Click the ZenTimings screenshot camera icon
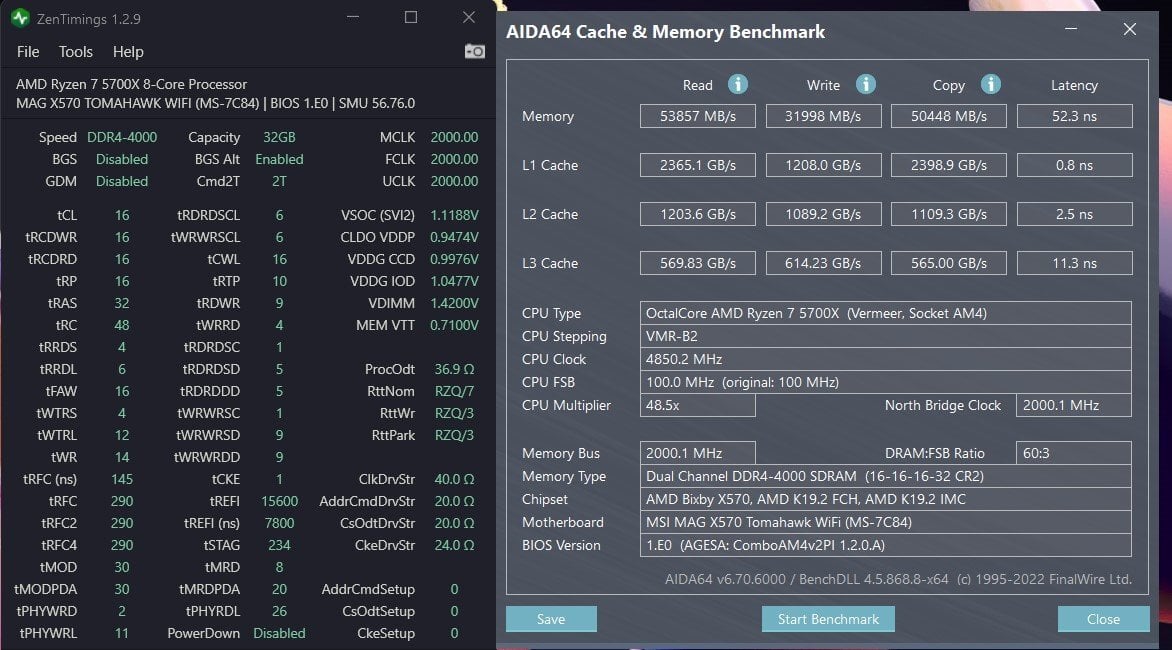 point(475,52)
